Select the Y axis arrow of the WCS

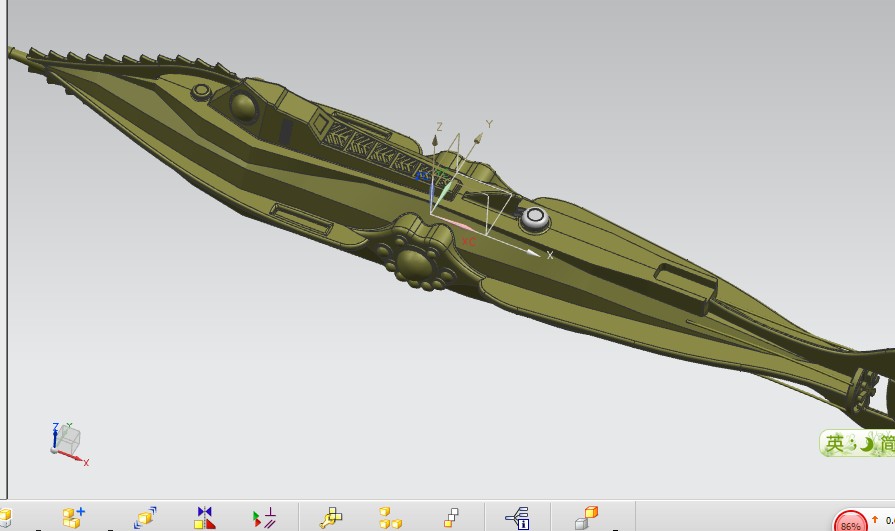click(478, 138)
